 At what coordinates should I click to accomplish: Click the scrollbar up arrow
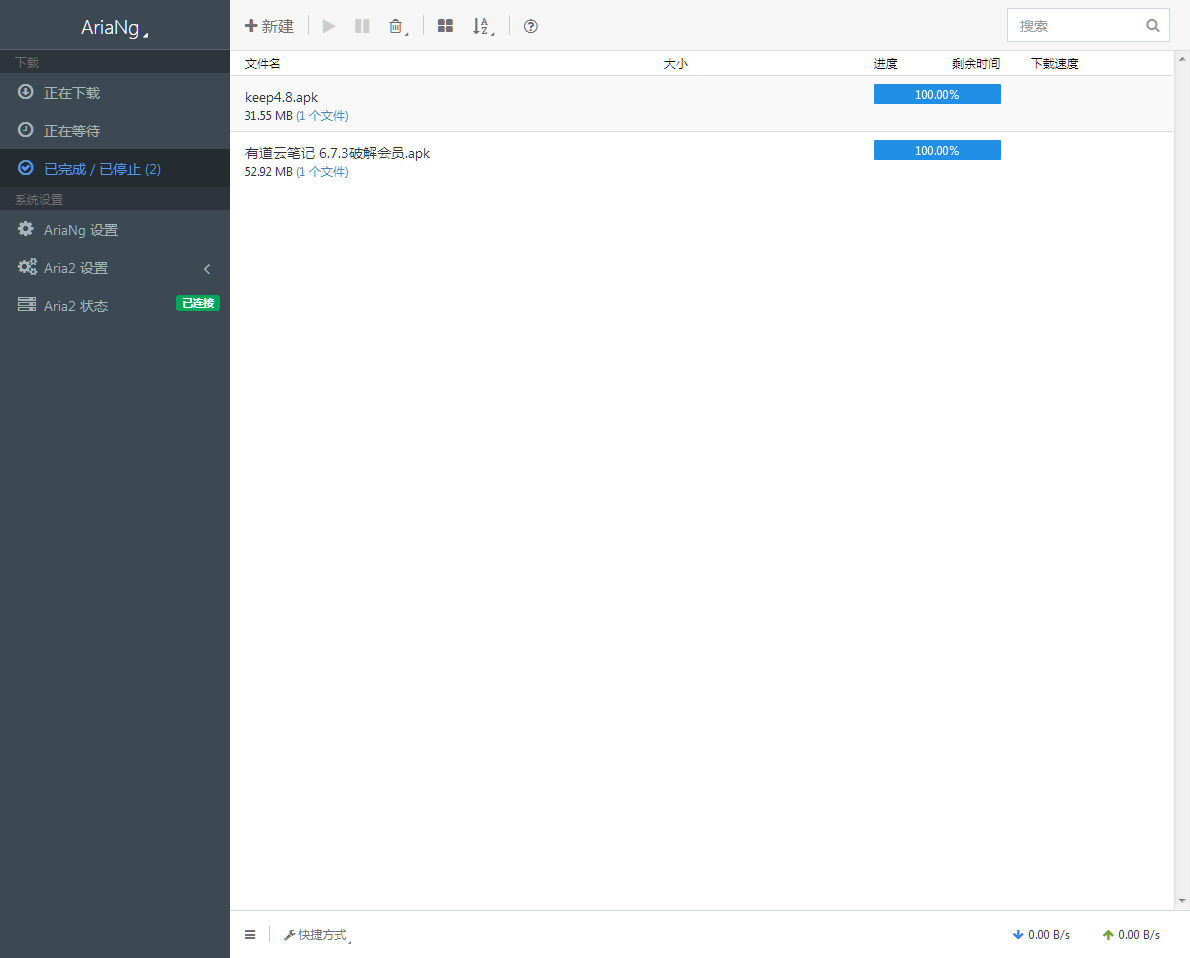click(1182, 58)
